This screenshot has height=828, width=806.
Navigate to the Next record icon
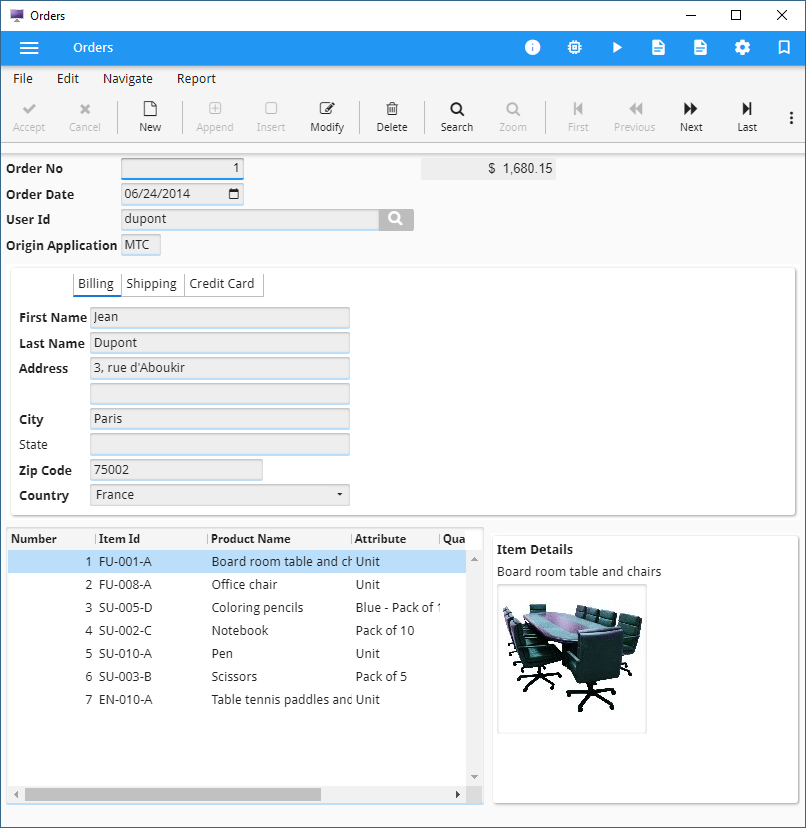690,115
